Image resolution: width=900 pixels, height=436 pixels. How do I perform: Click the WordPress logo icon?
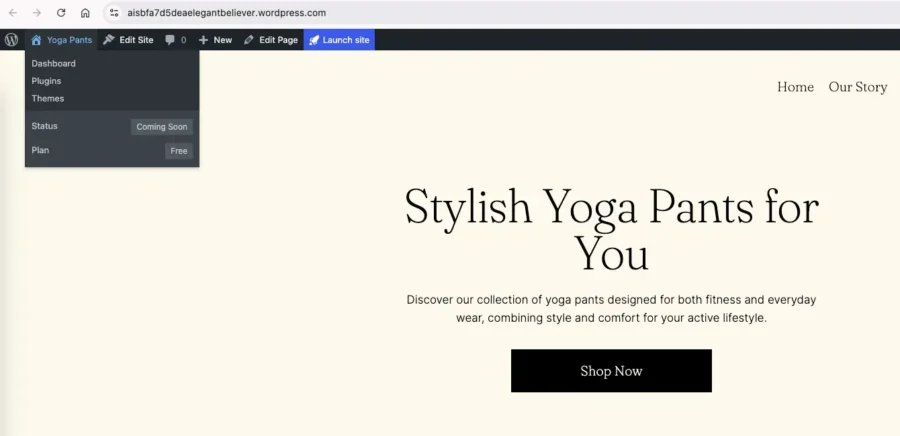11,40
